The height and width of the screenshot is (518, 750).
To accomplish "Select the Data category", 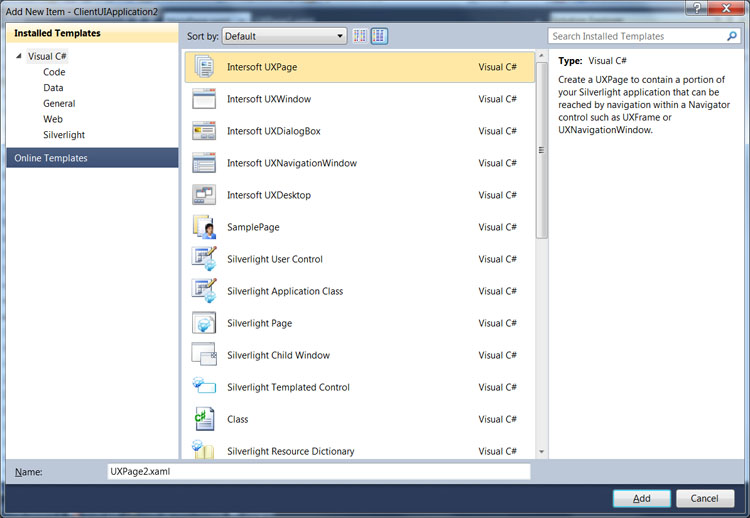I will point(53,88).
